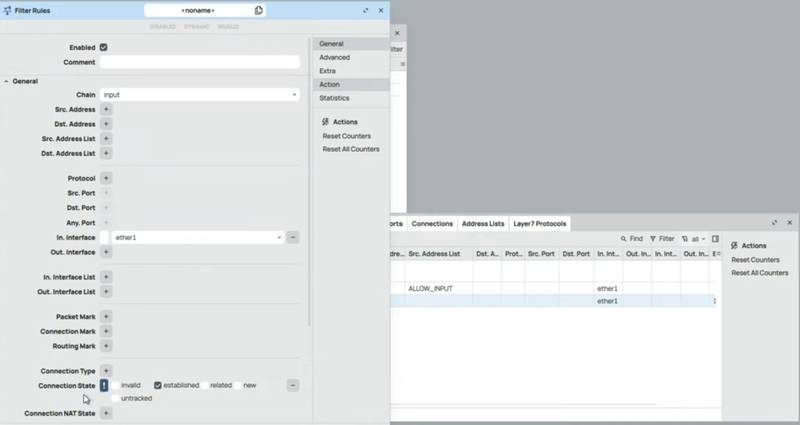Image resolution: width=800 pixels, height=425 pixels.
Task: Open In. Interface dropdown showing ether1
Action: tap(197, 237)
